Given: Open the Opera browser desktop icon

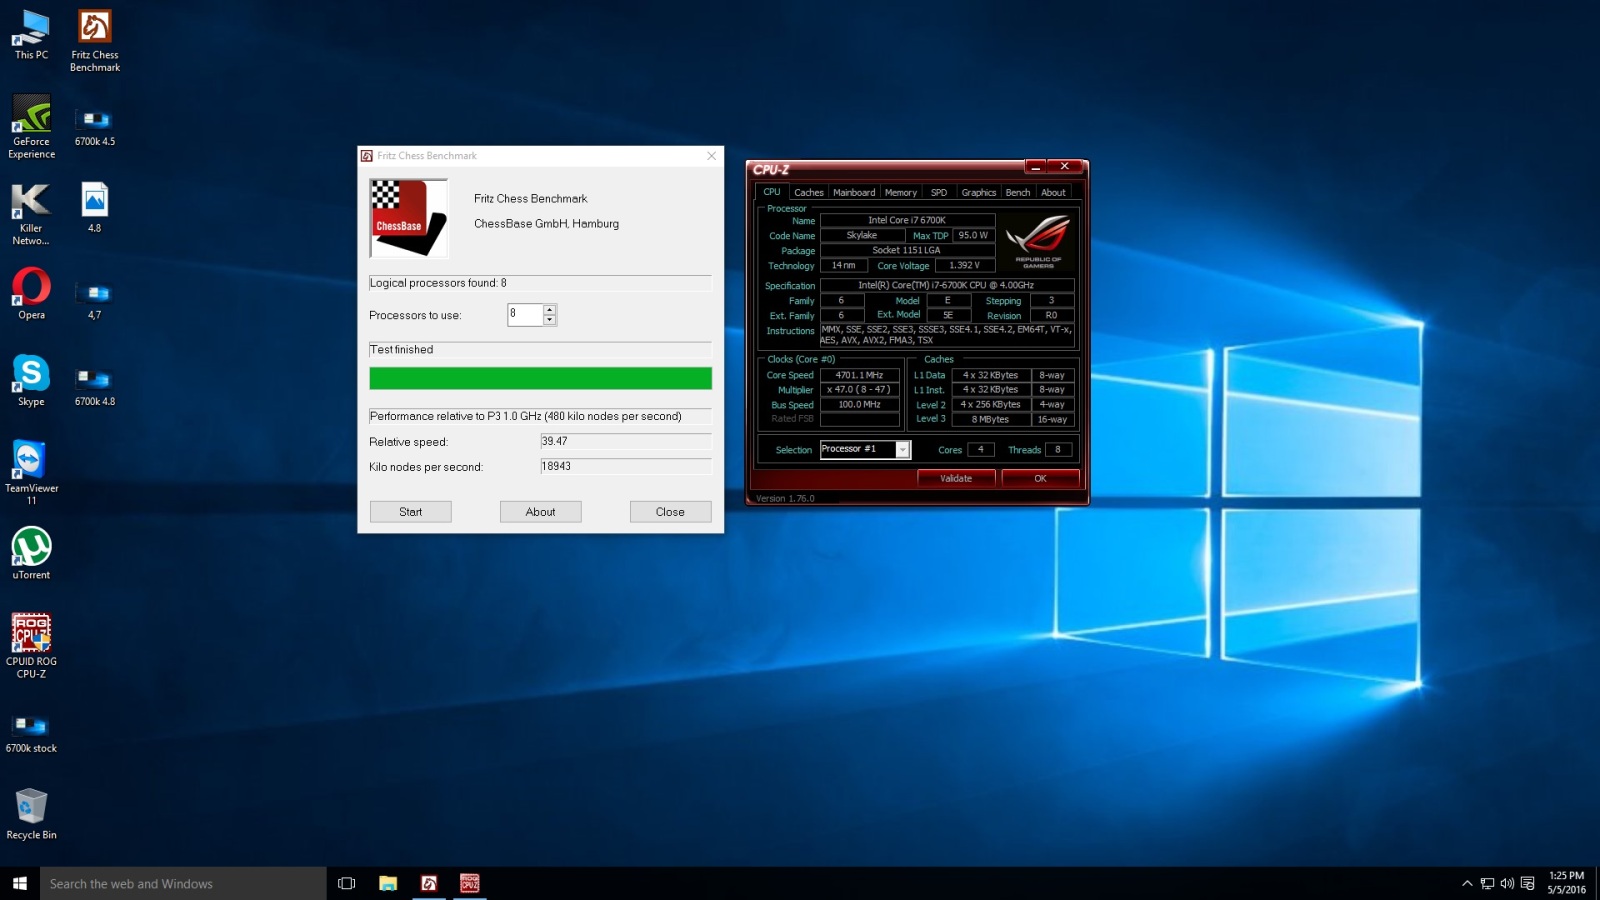Looking at the screenshot, I should click(x=31, y=292).
